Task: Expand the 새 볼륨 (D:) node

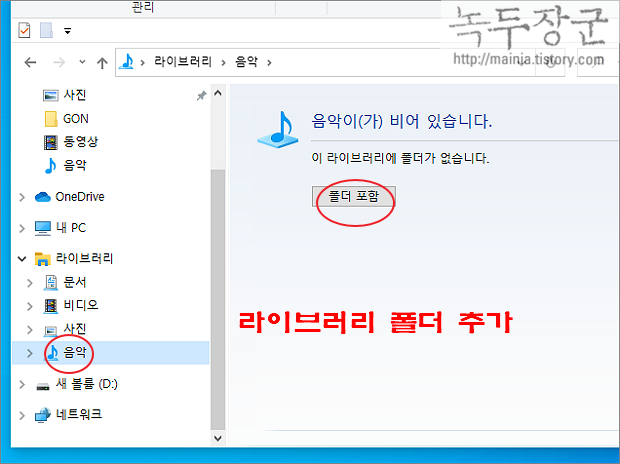Action: (x=22, y=384)
